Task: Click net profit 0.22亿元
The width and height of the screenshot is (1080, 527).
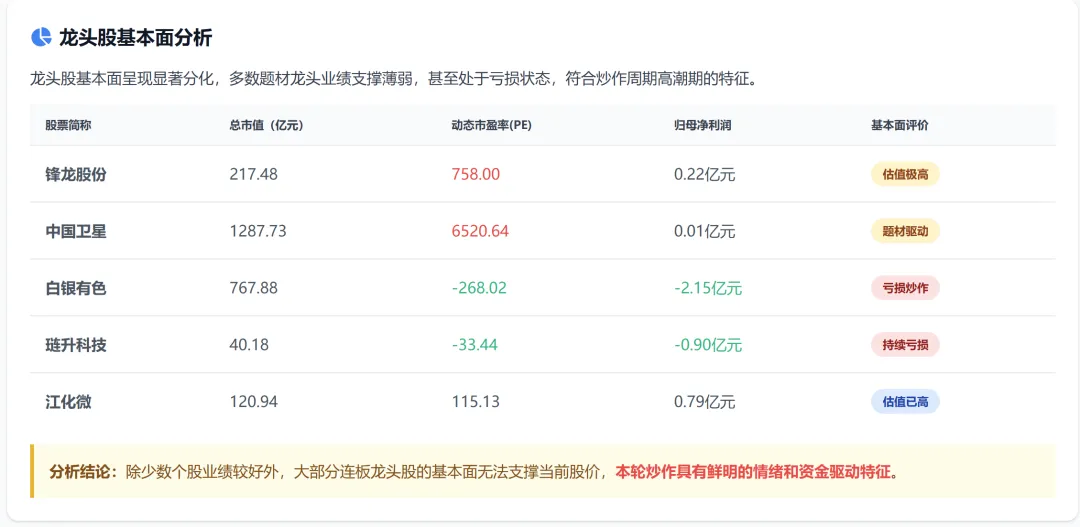Action: pos(705,174)
